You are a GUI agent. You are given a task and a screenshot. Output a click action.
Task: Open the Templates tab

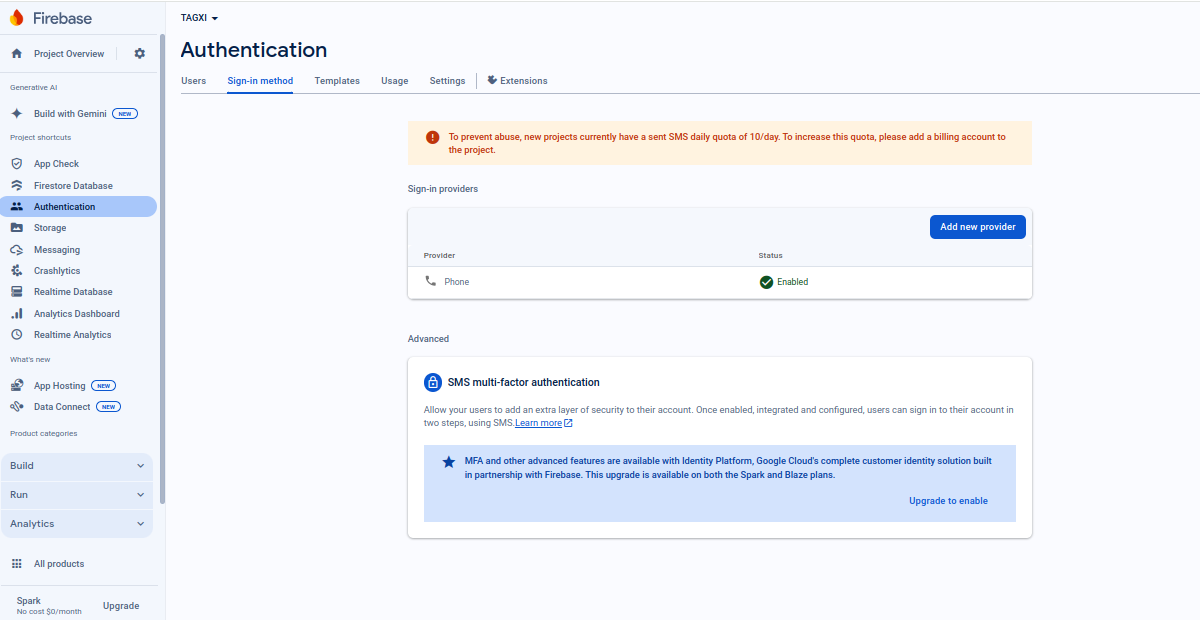(x=336, y=80)
